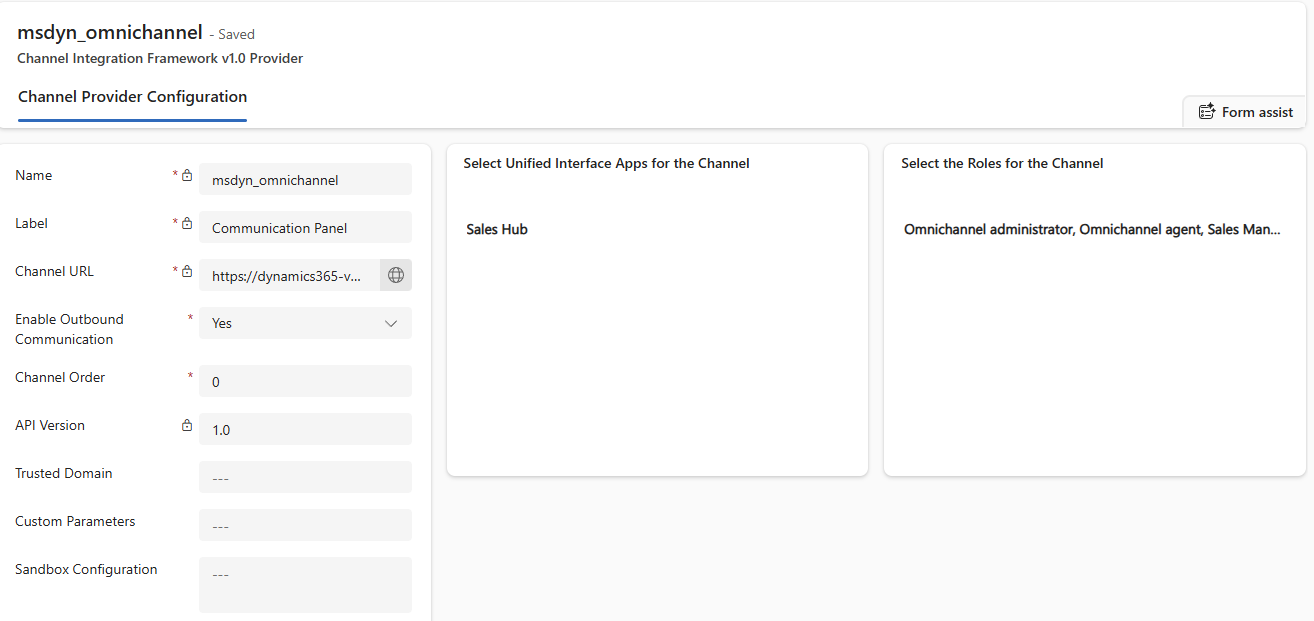Click the lock icon beside Label field
The height and width of the screenshot is (621, 1314).
tap(187, 223)
